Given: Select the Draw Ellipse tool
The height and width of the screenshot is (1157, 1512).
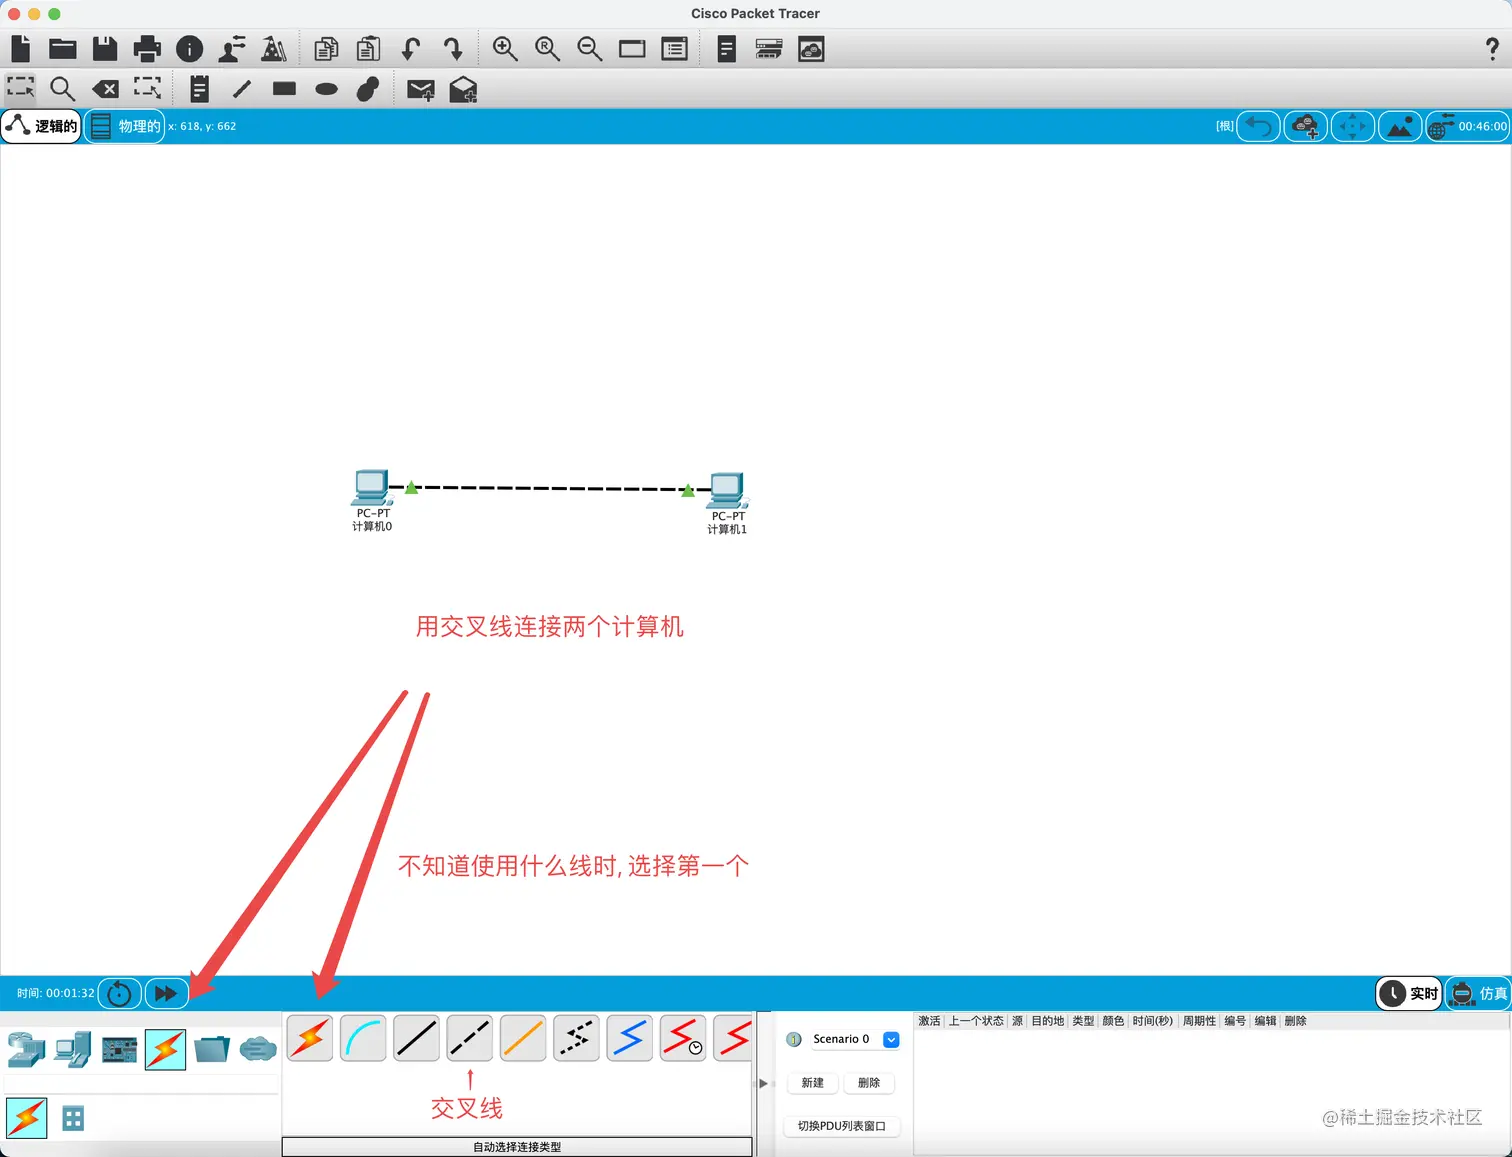Looking at the screenshot, I should (327, 89).
